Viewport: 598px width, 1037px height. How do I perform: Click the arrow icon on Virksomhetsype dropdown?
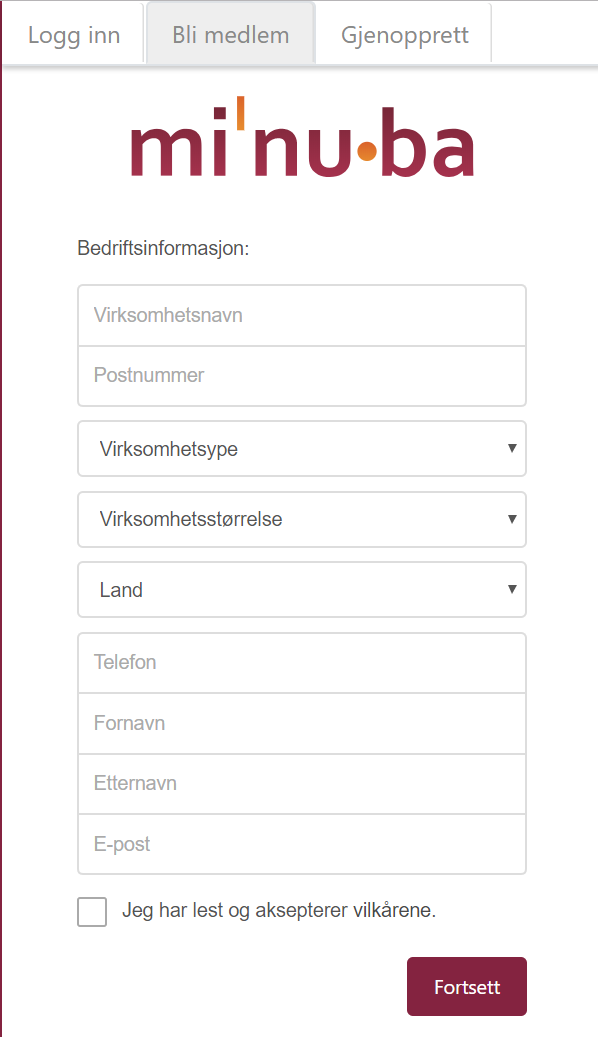(x=511, y=448)
